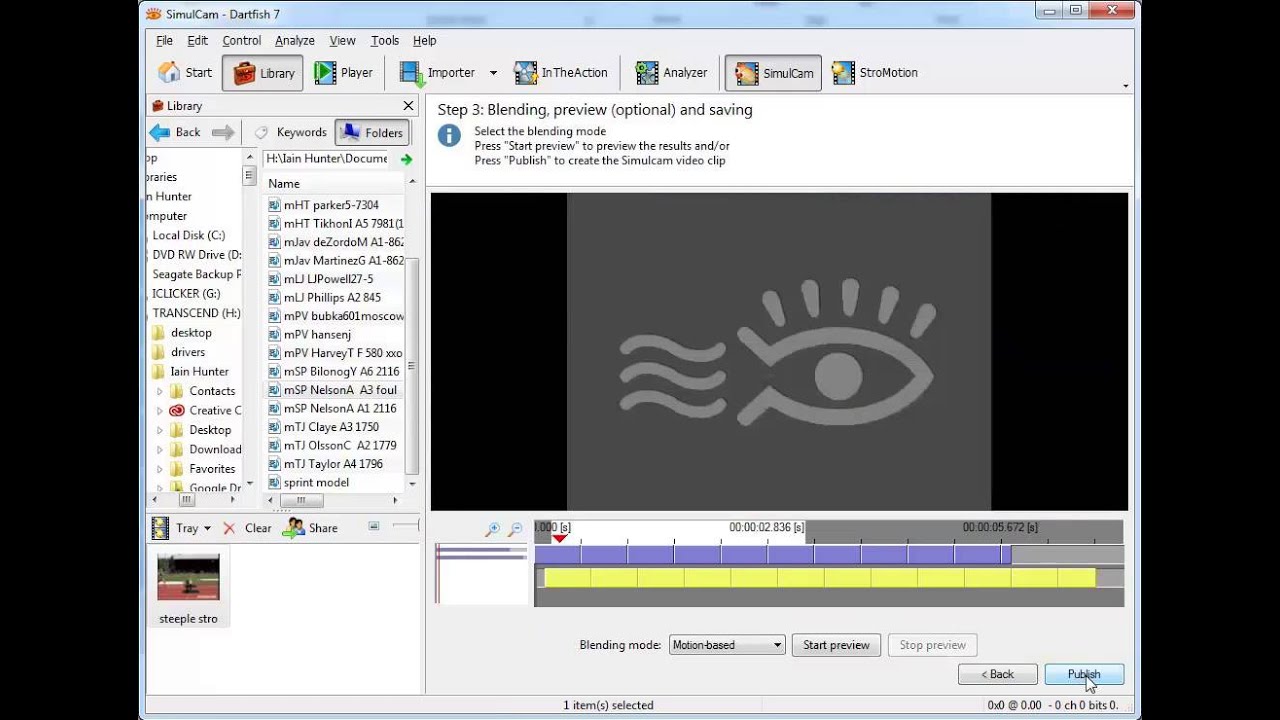The height and width of the screenshot is (720, 1280).
Task: Select TRANSCEND (H:) drive in tree
Action: pyautogui.click(x=196, y=313)
